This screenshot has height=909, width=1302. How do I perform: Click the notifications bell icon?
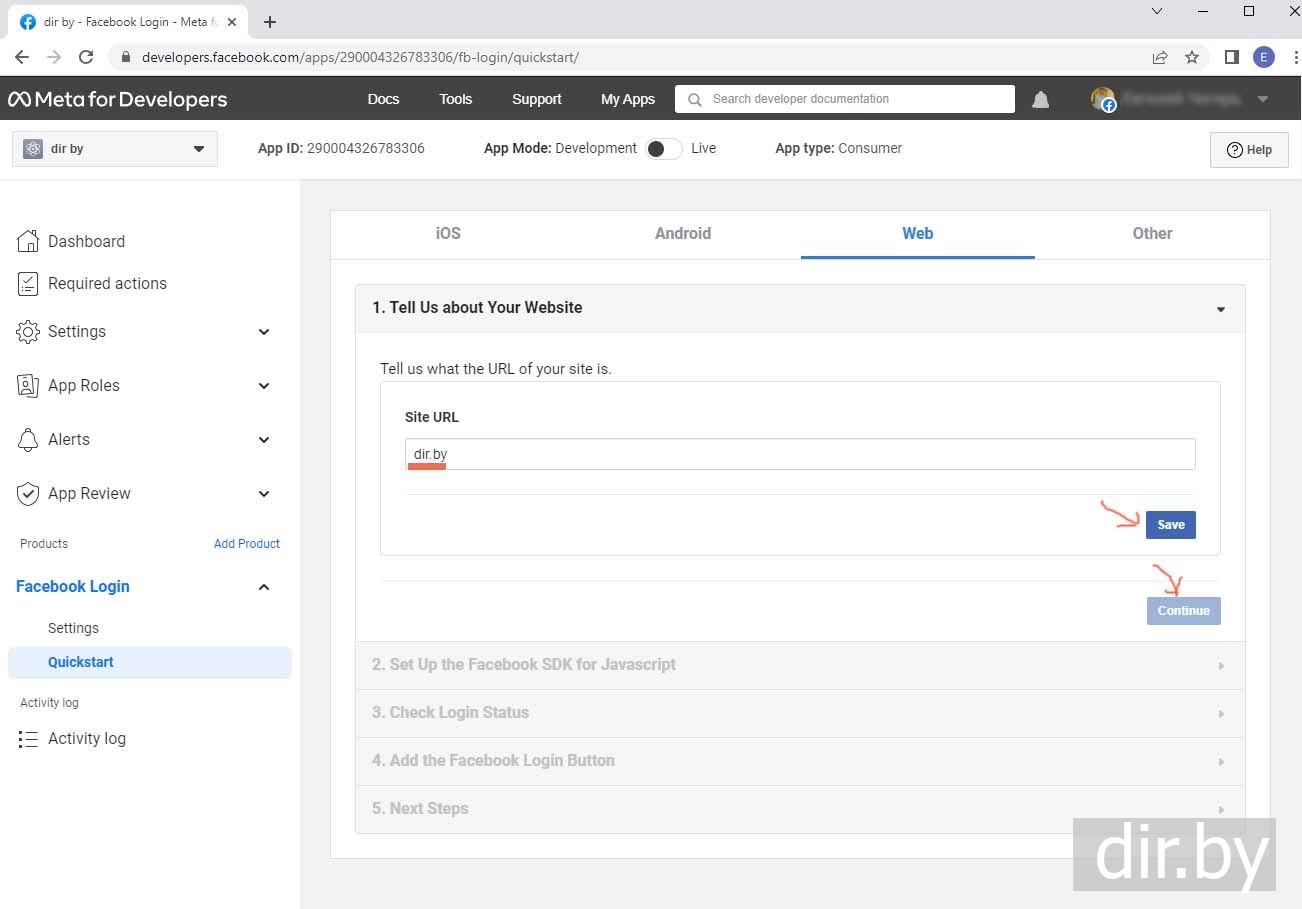click(1040, 100)
